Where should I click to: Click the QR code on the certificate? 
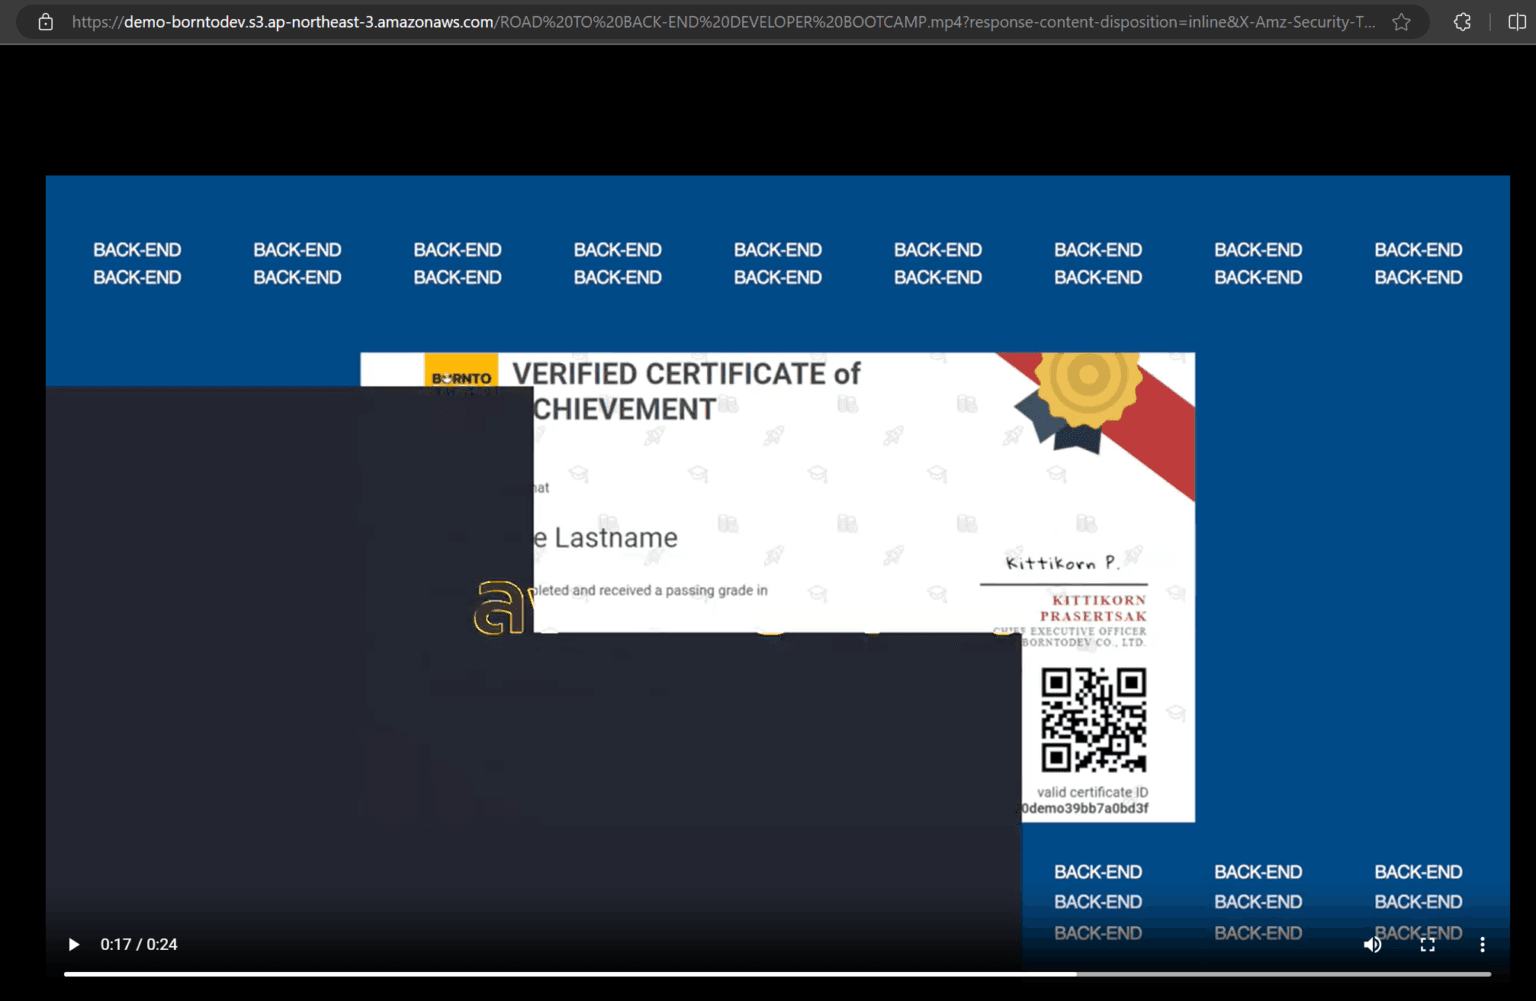[1095, 717]
